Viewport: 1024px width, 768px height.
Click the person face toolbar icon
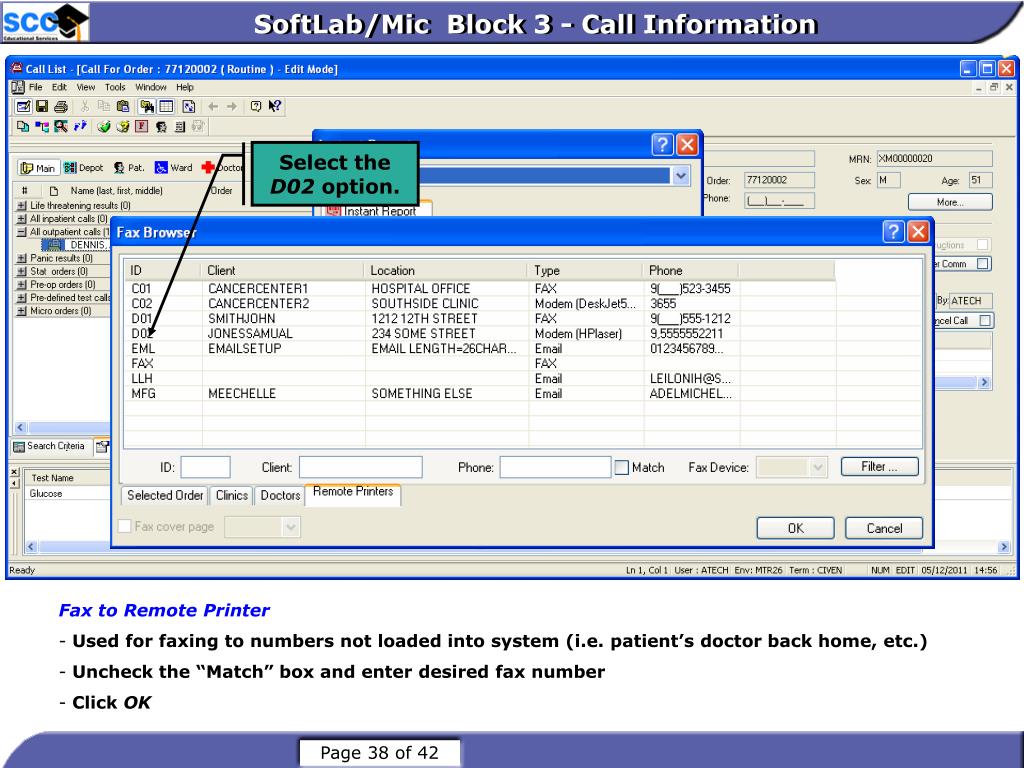161,126
